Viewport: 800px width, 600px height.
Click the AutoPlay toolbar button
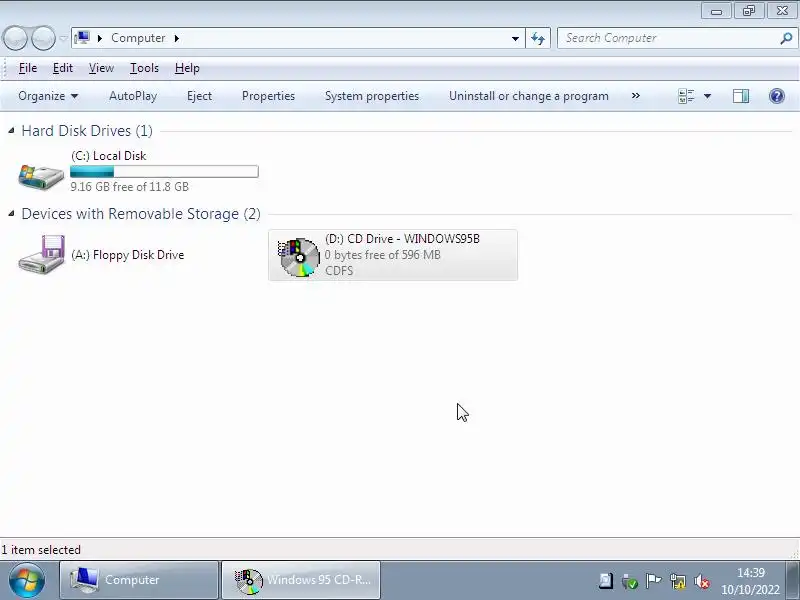pos(133,96)
